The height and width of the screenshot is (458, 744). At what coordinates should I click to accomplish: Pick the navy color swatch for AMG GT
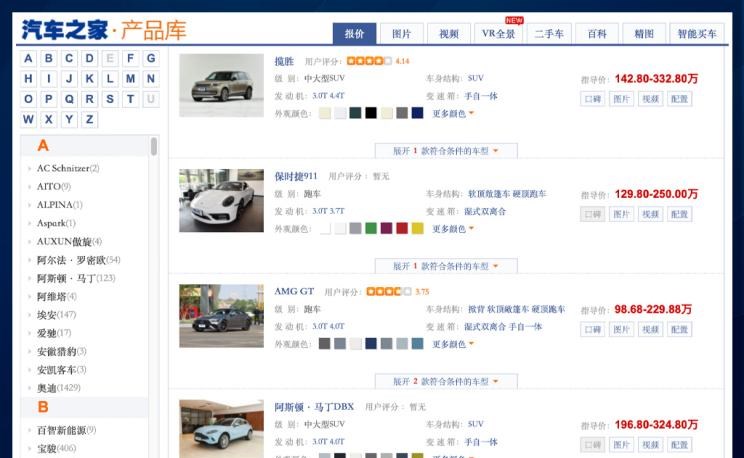point(371,344)
